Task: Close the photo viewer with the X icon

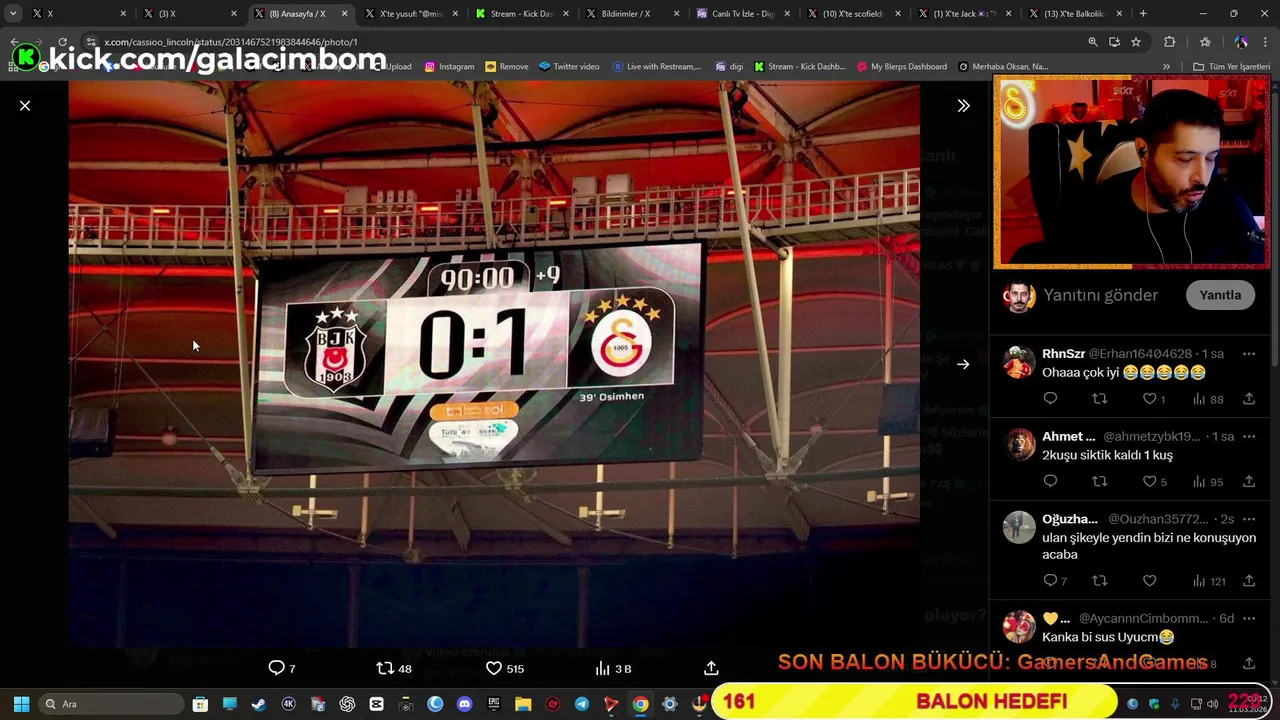Action: [x=25, y=105]
